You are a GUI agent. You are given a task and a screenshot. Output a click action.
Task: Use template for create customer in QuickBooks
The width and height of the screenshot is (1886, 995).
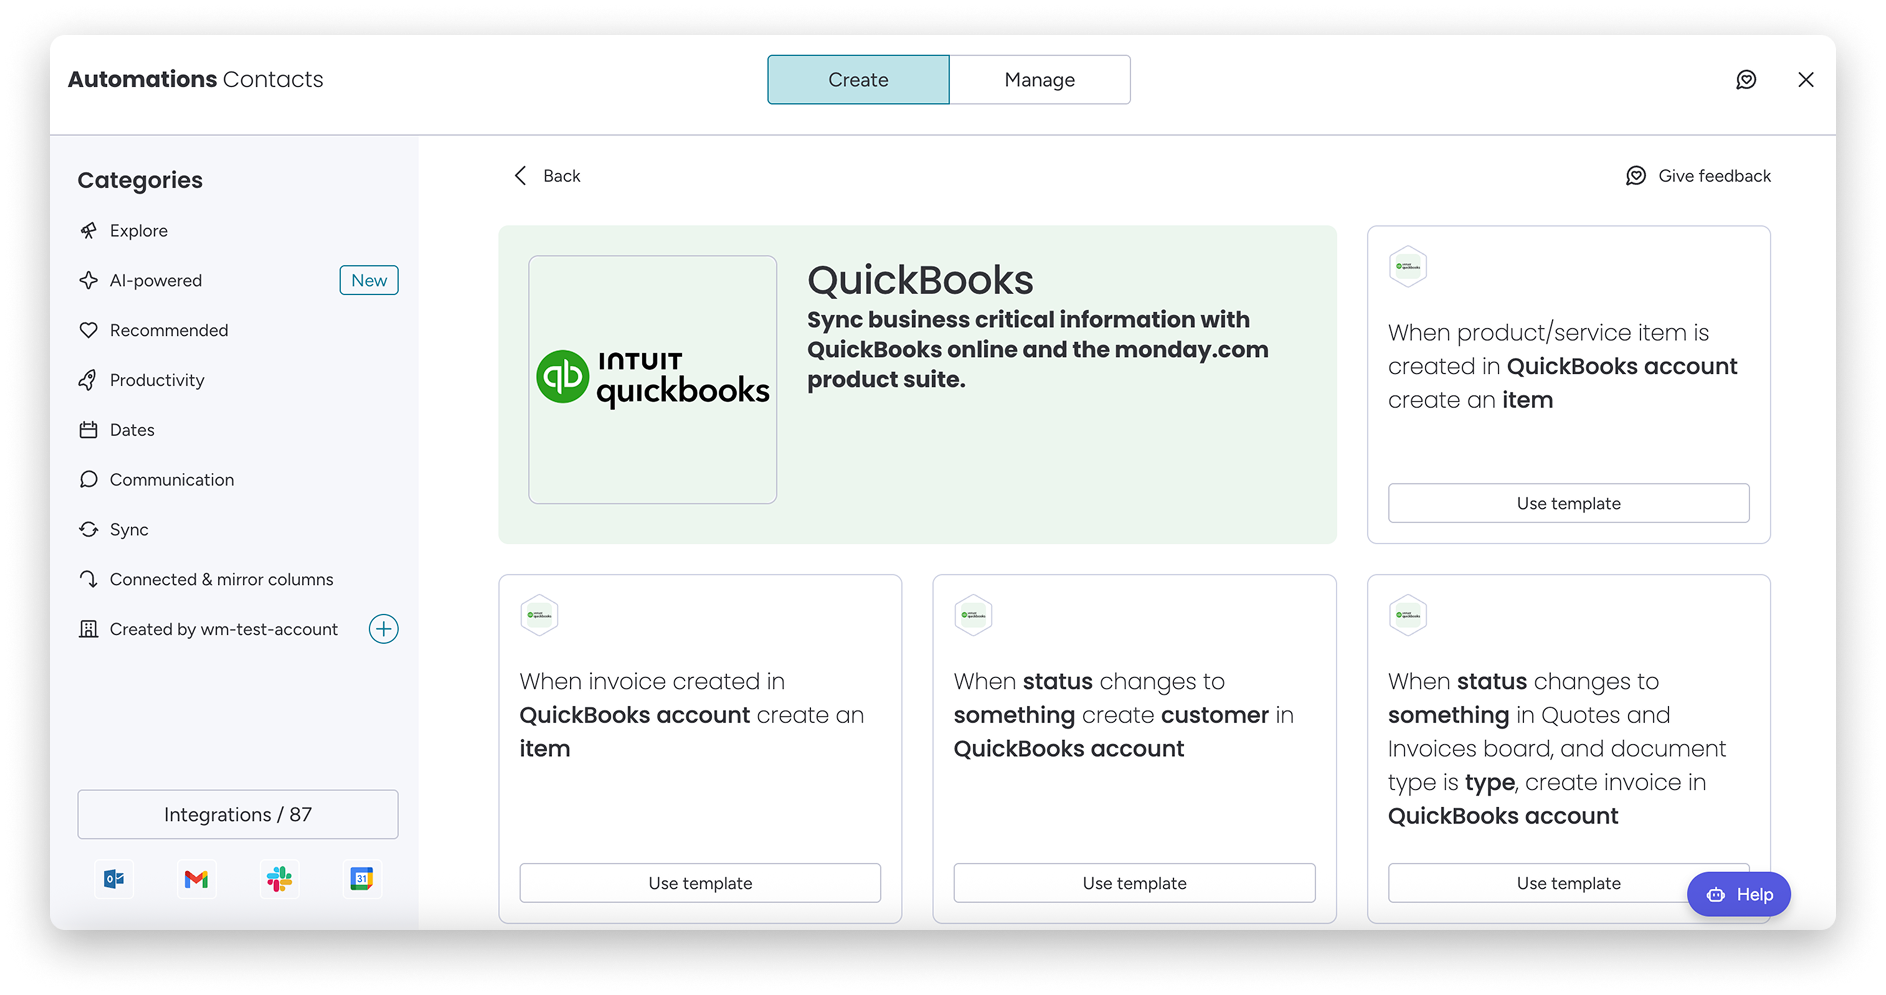tap(1134, 883)
